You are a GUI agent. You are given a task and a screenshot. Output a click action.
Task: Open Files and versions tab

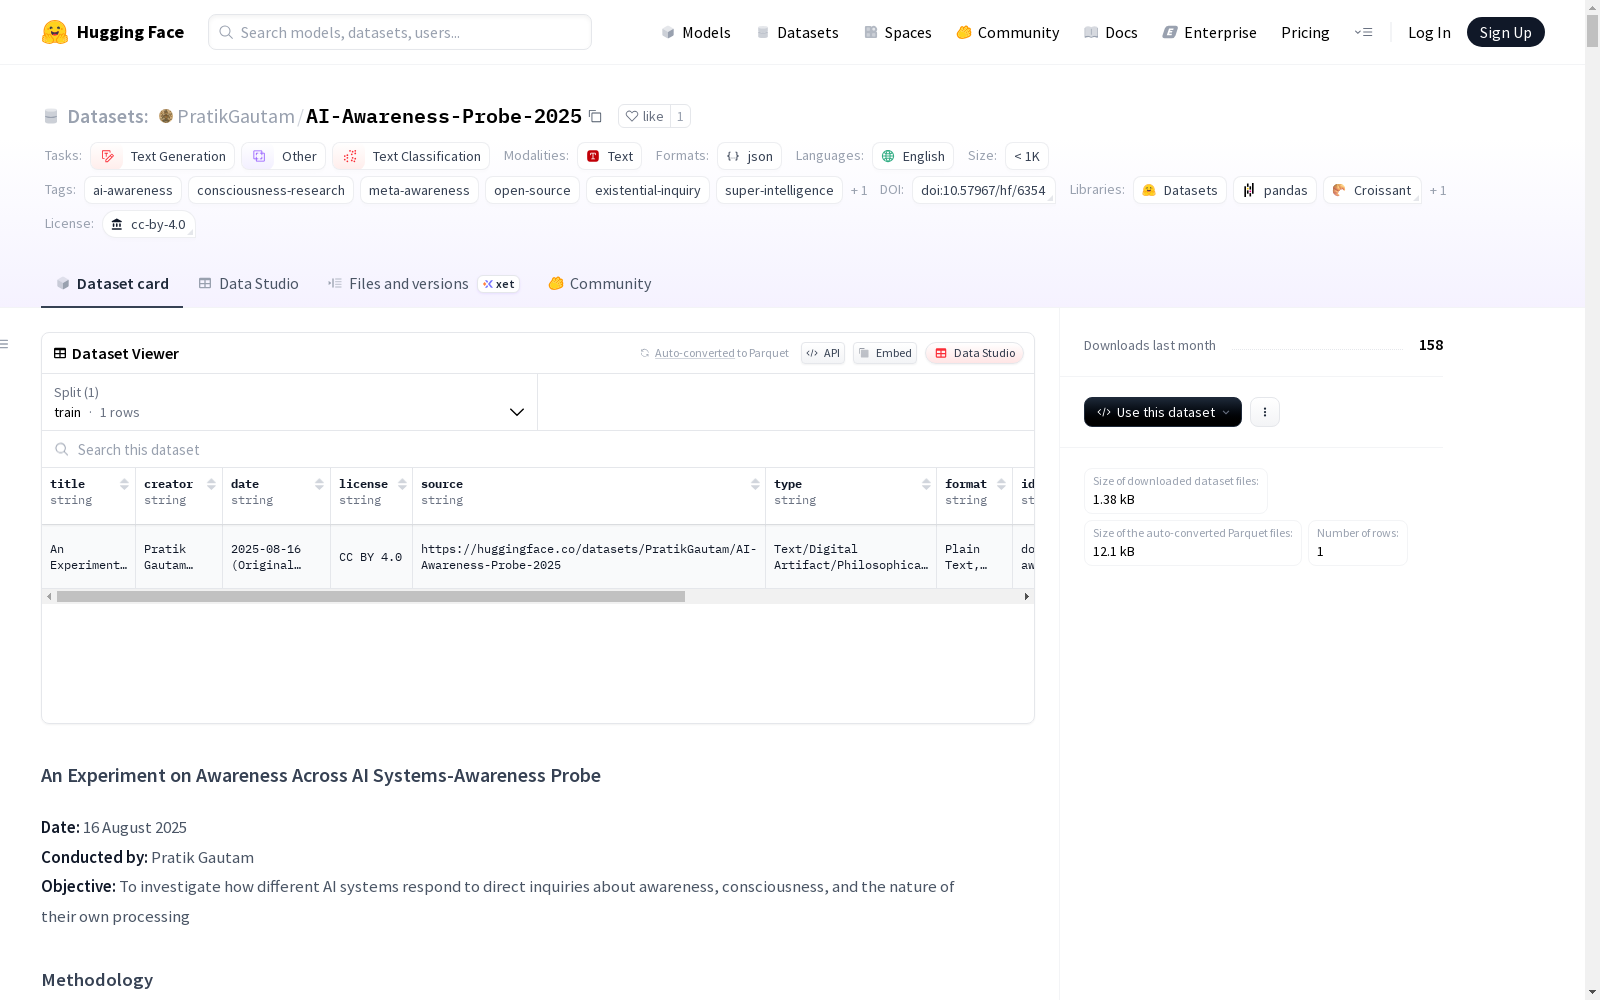[423, 284]
